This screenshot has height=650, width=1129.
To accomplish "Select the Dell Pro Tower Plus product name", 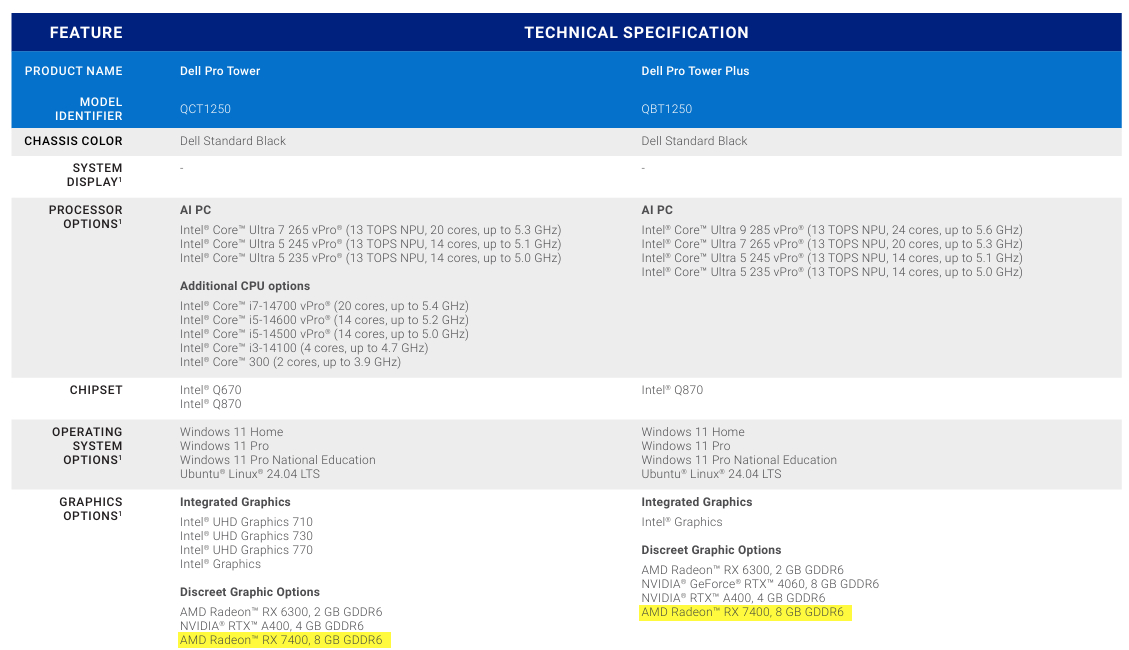I will 695,71.
